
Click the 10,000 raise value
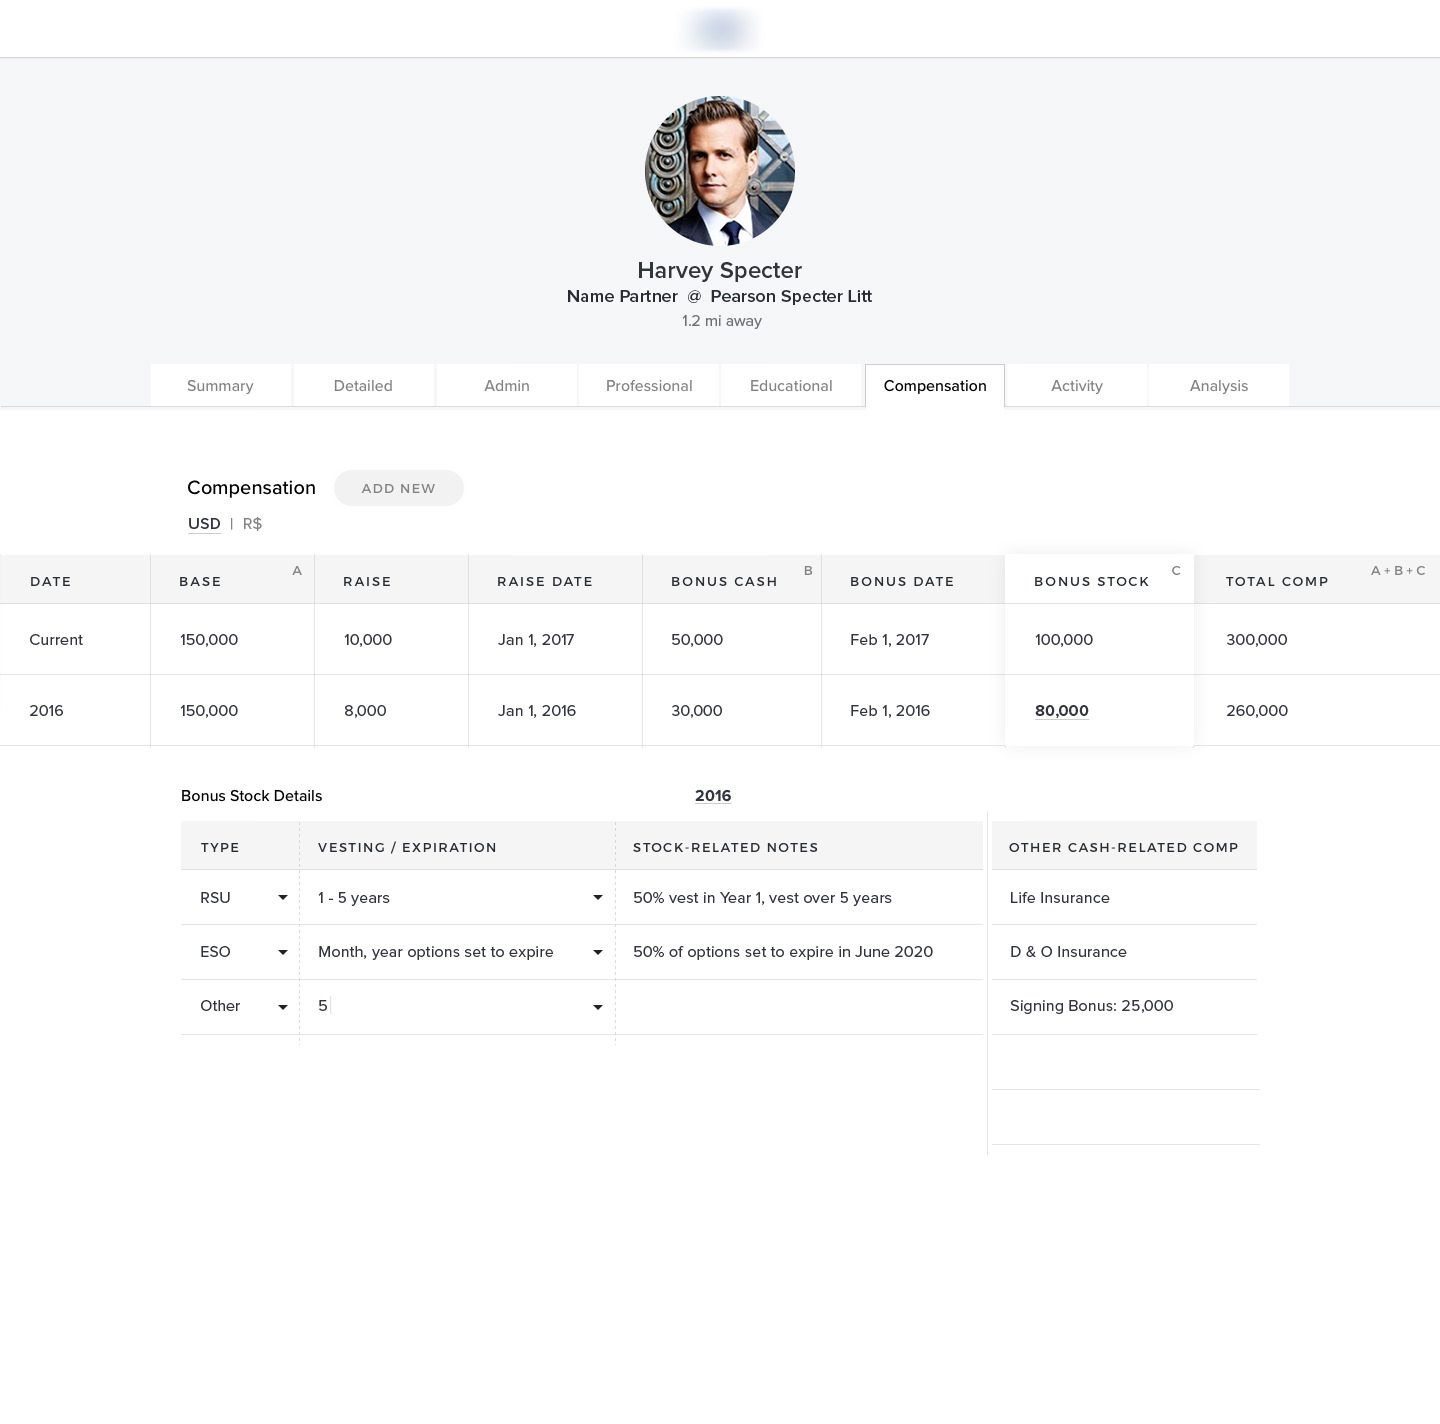(368, 640)
